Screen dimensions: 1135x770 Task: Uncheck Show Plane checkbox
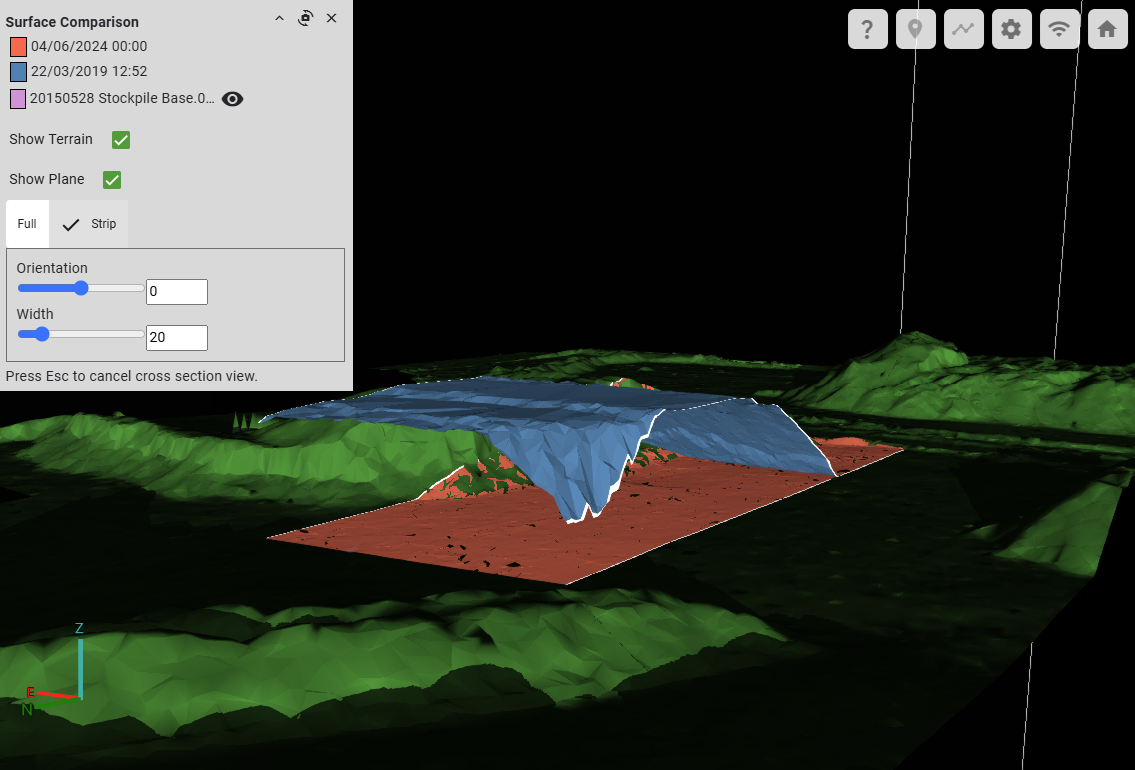pos(111,179)
